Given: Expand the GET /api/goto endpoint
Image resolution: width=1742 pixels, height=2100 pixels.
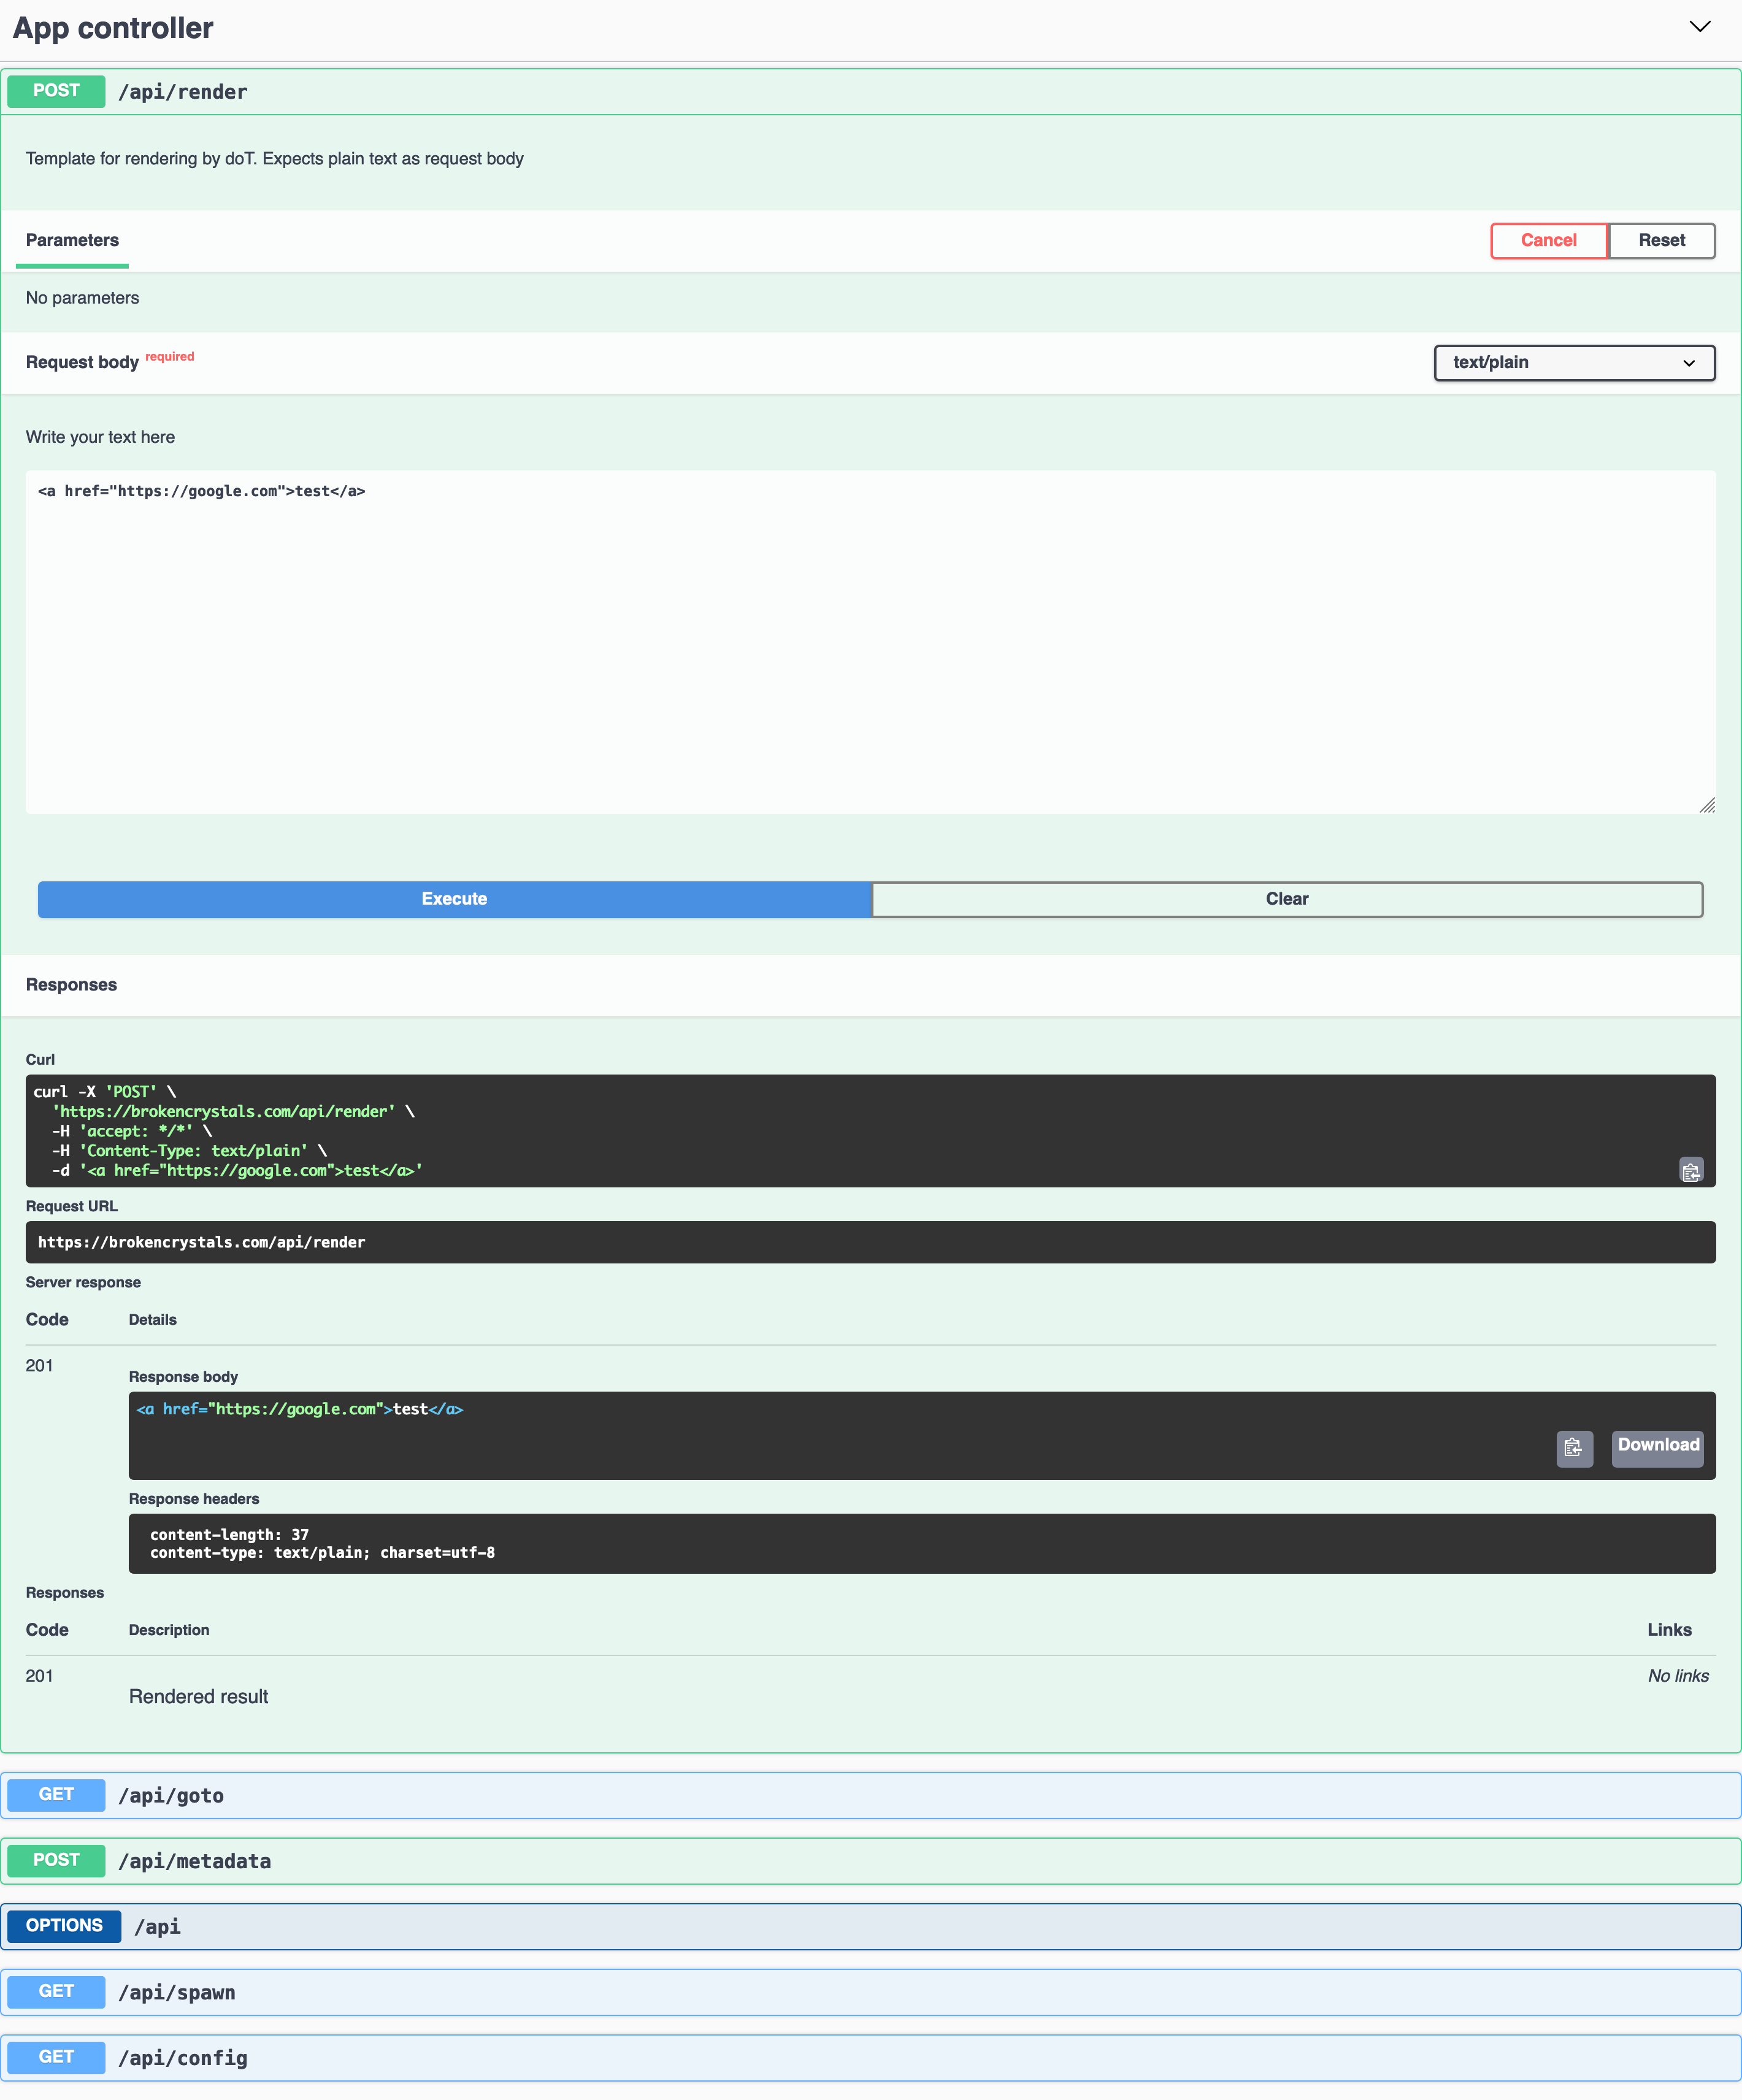Looking at the screenshot, I should point(870,1795).
